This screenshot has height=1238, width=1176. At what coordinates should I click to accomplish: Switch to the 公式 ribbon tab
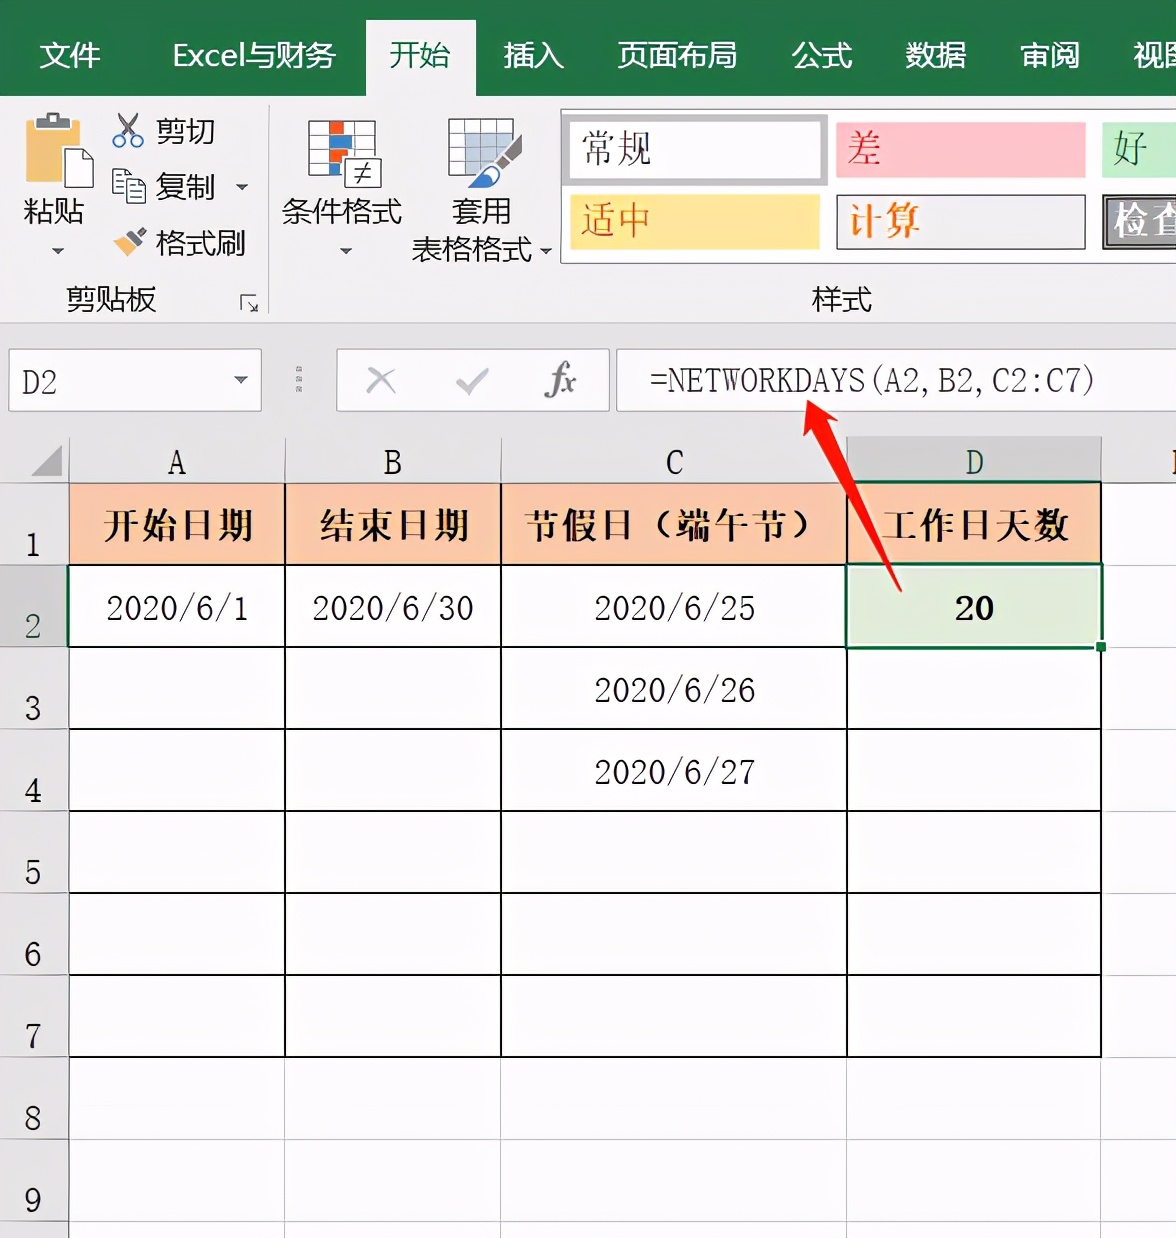click(x=822, y=57)
